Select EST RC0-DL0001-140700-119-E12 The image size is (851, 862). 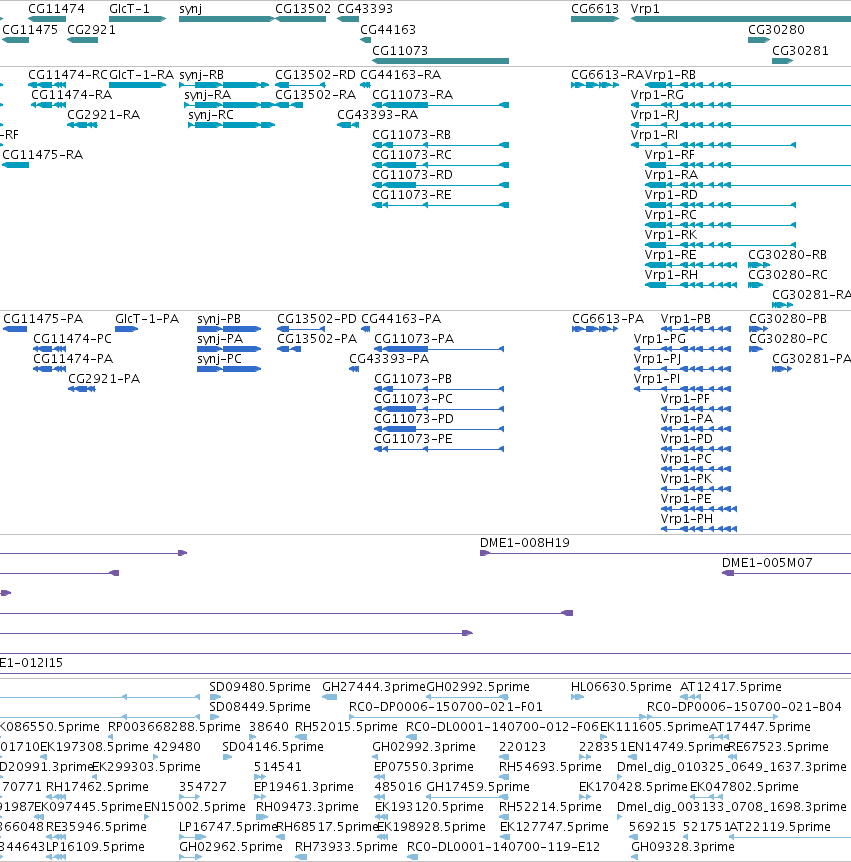(x=504, y=847)
